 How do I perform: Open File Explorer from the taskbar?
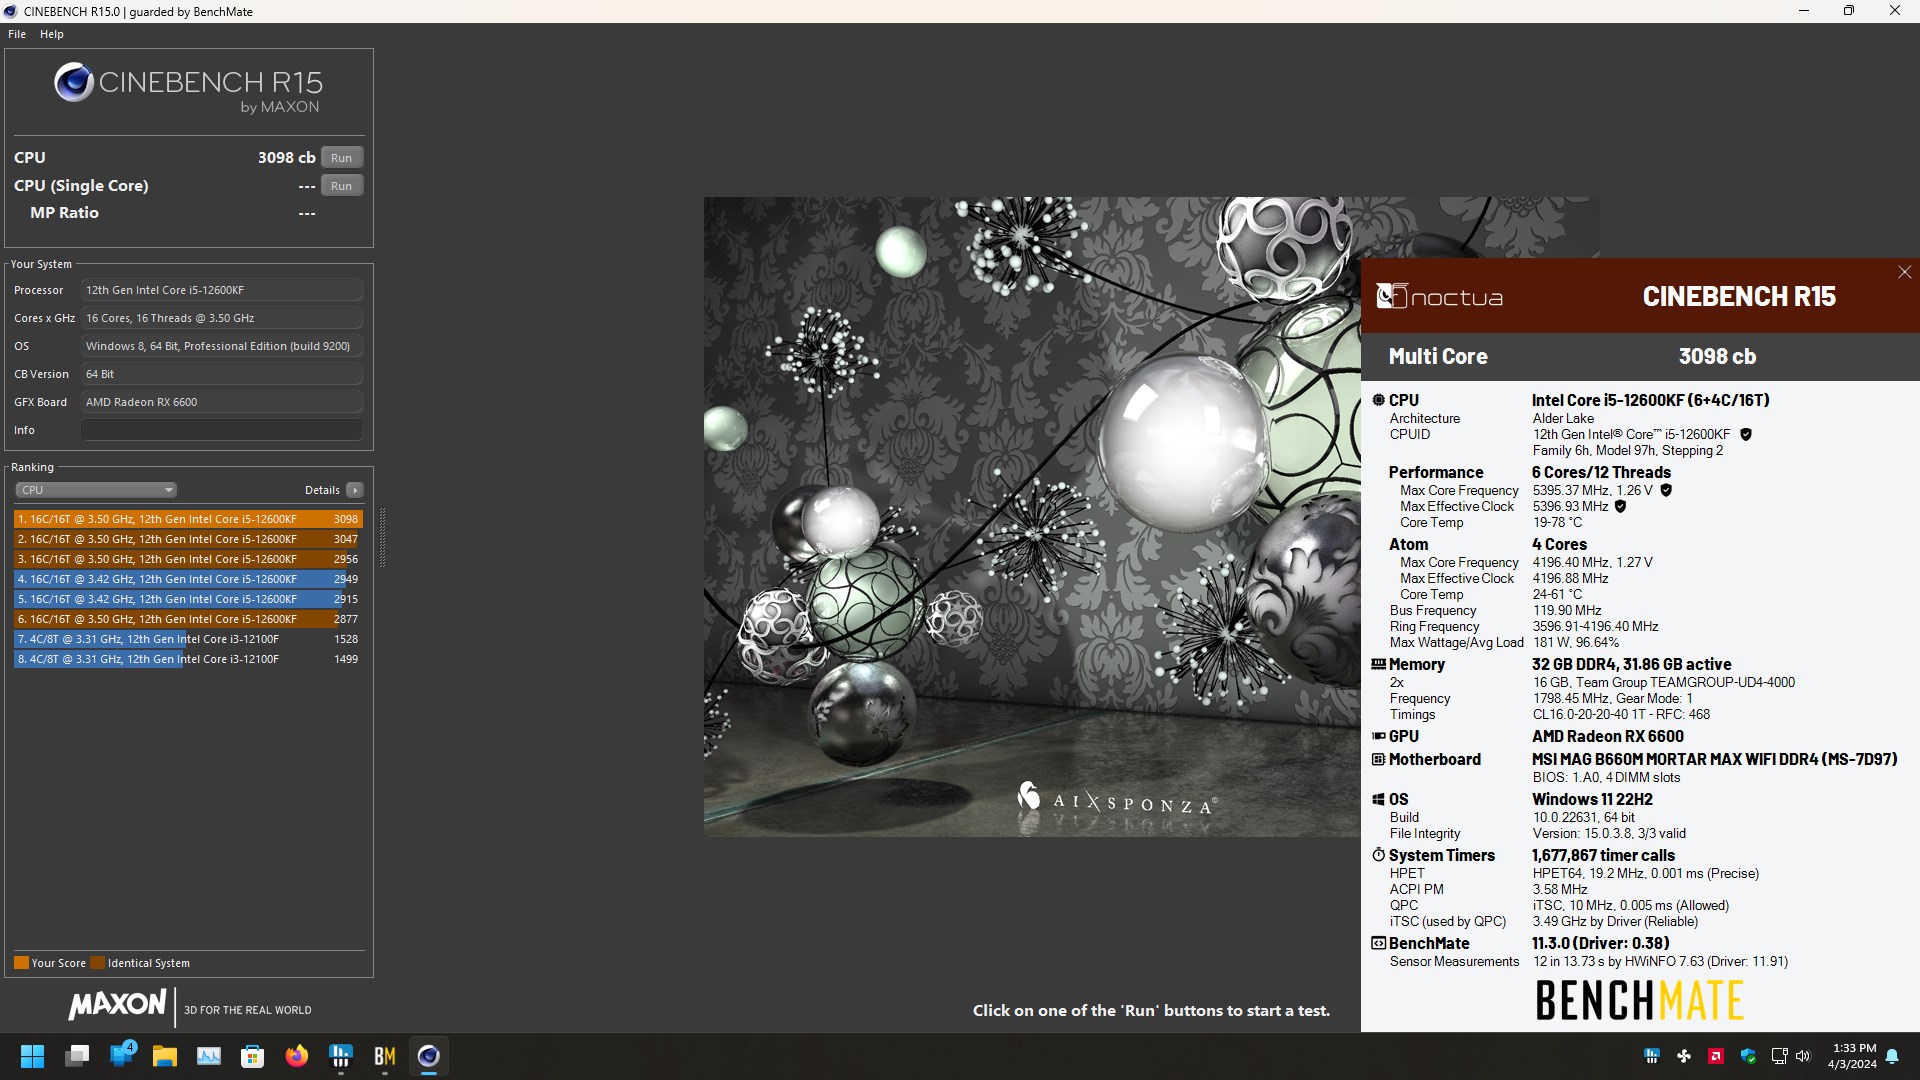[x=165, y=1056]
